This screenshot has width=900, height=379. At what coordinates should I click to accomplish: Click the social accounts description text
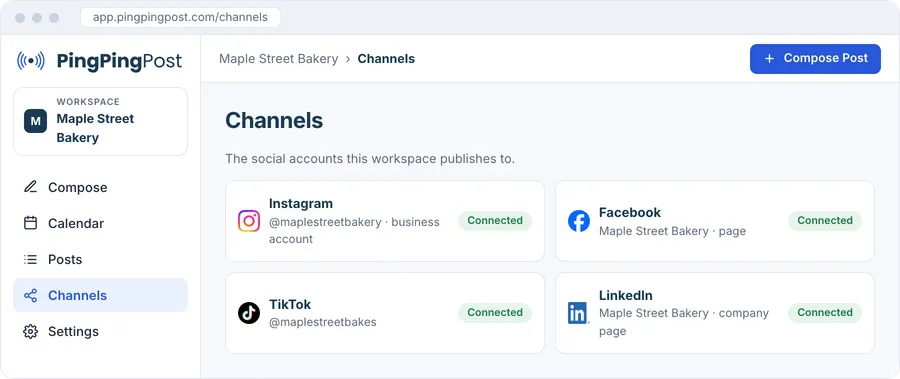tap(370, 158)
